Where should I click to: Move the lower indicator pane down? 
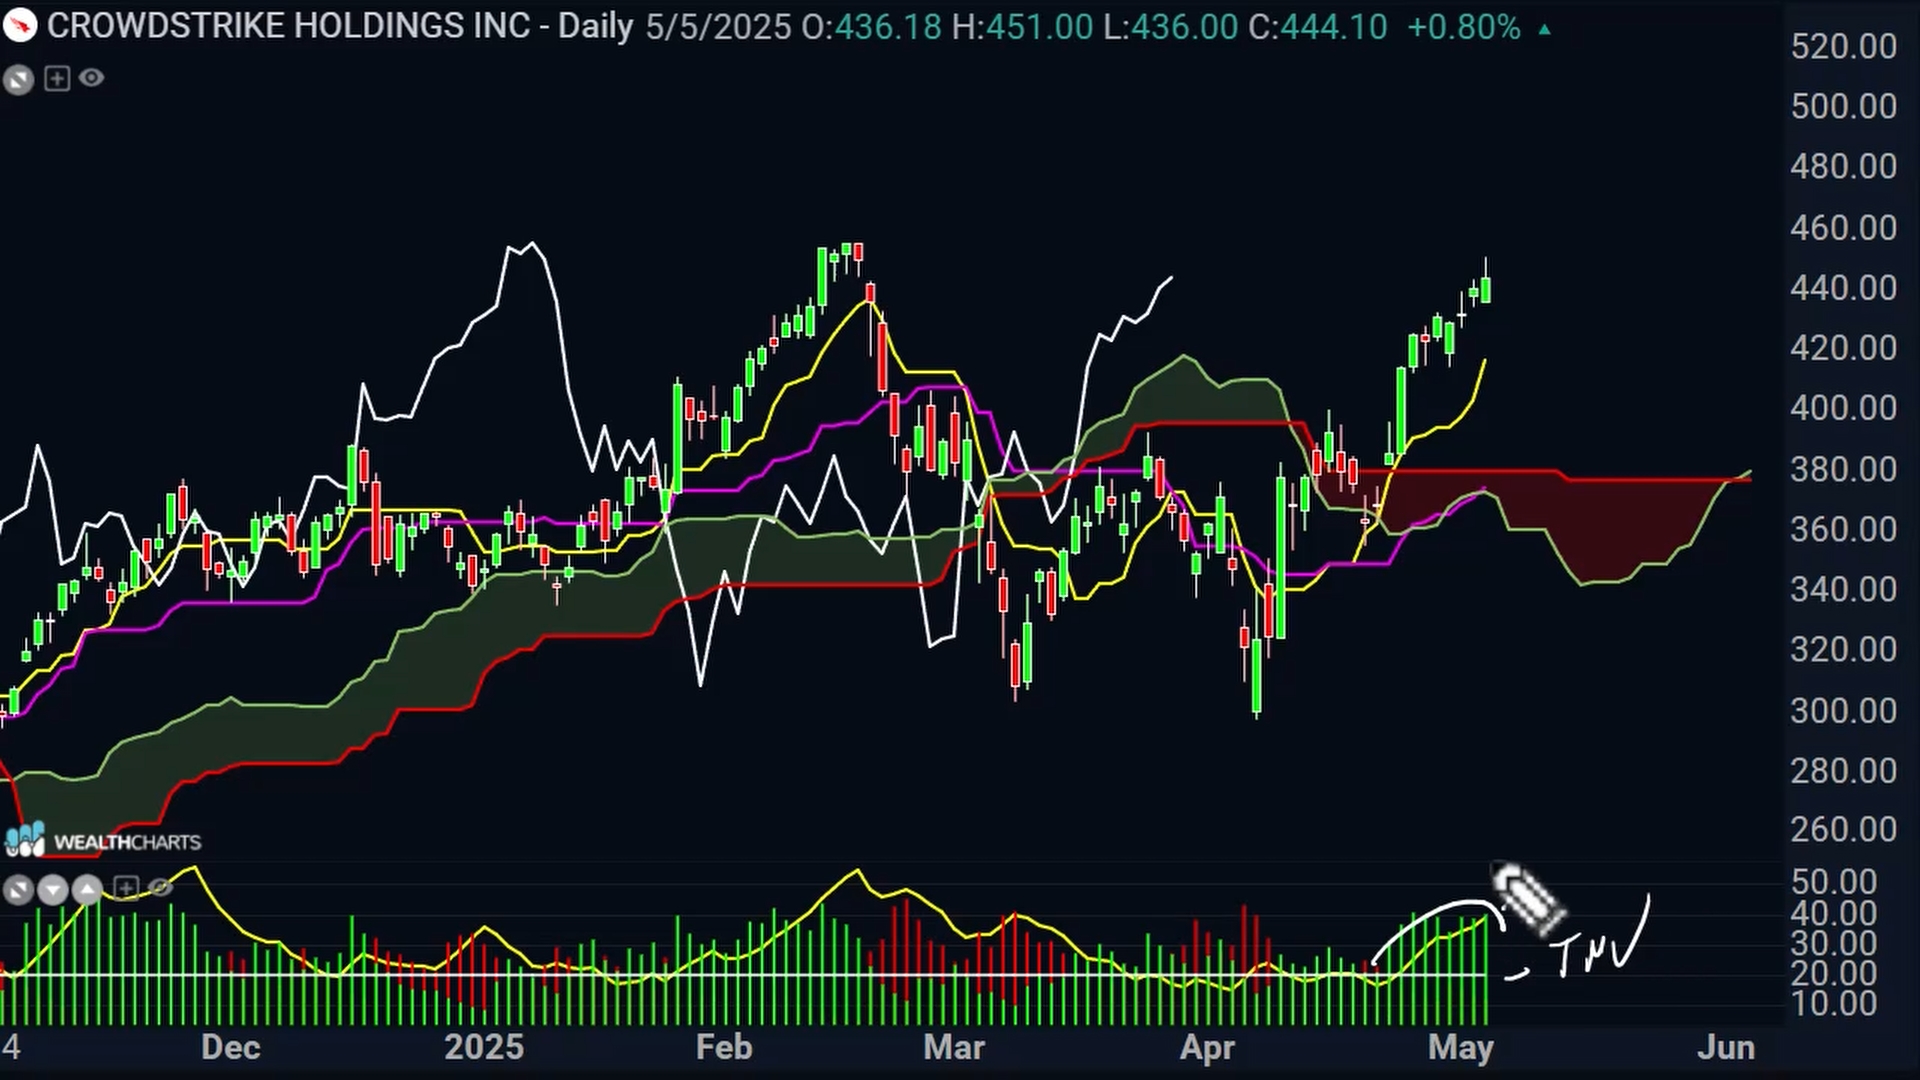52,888
